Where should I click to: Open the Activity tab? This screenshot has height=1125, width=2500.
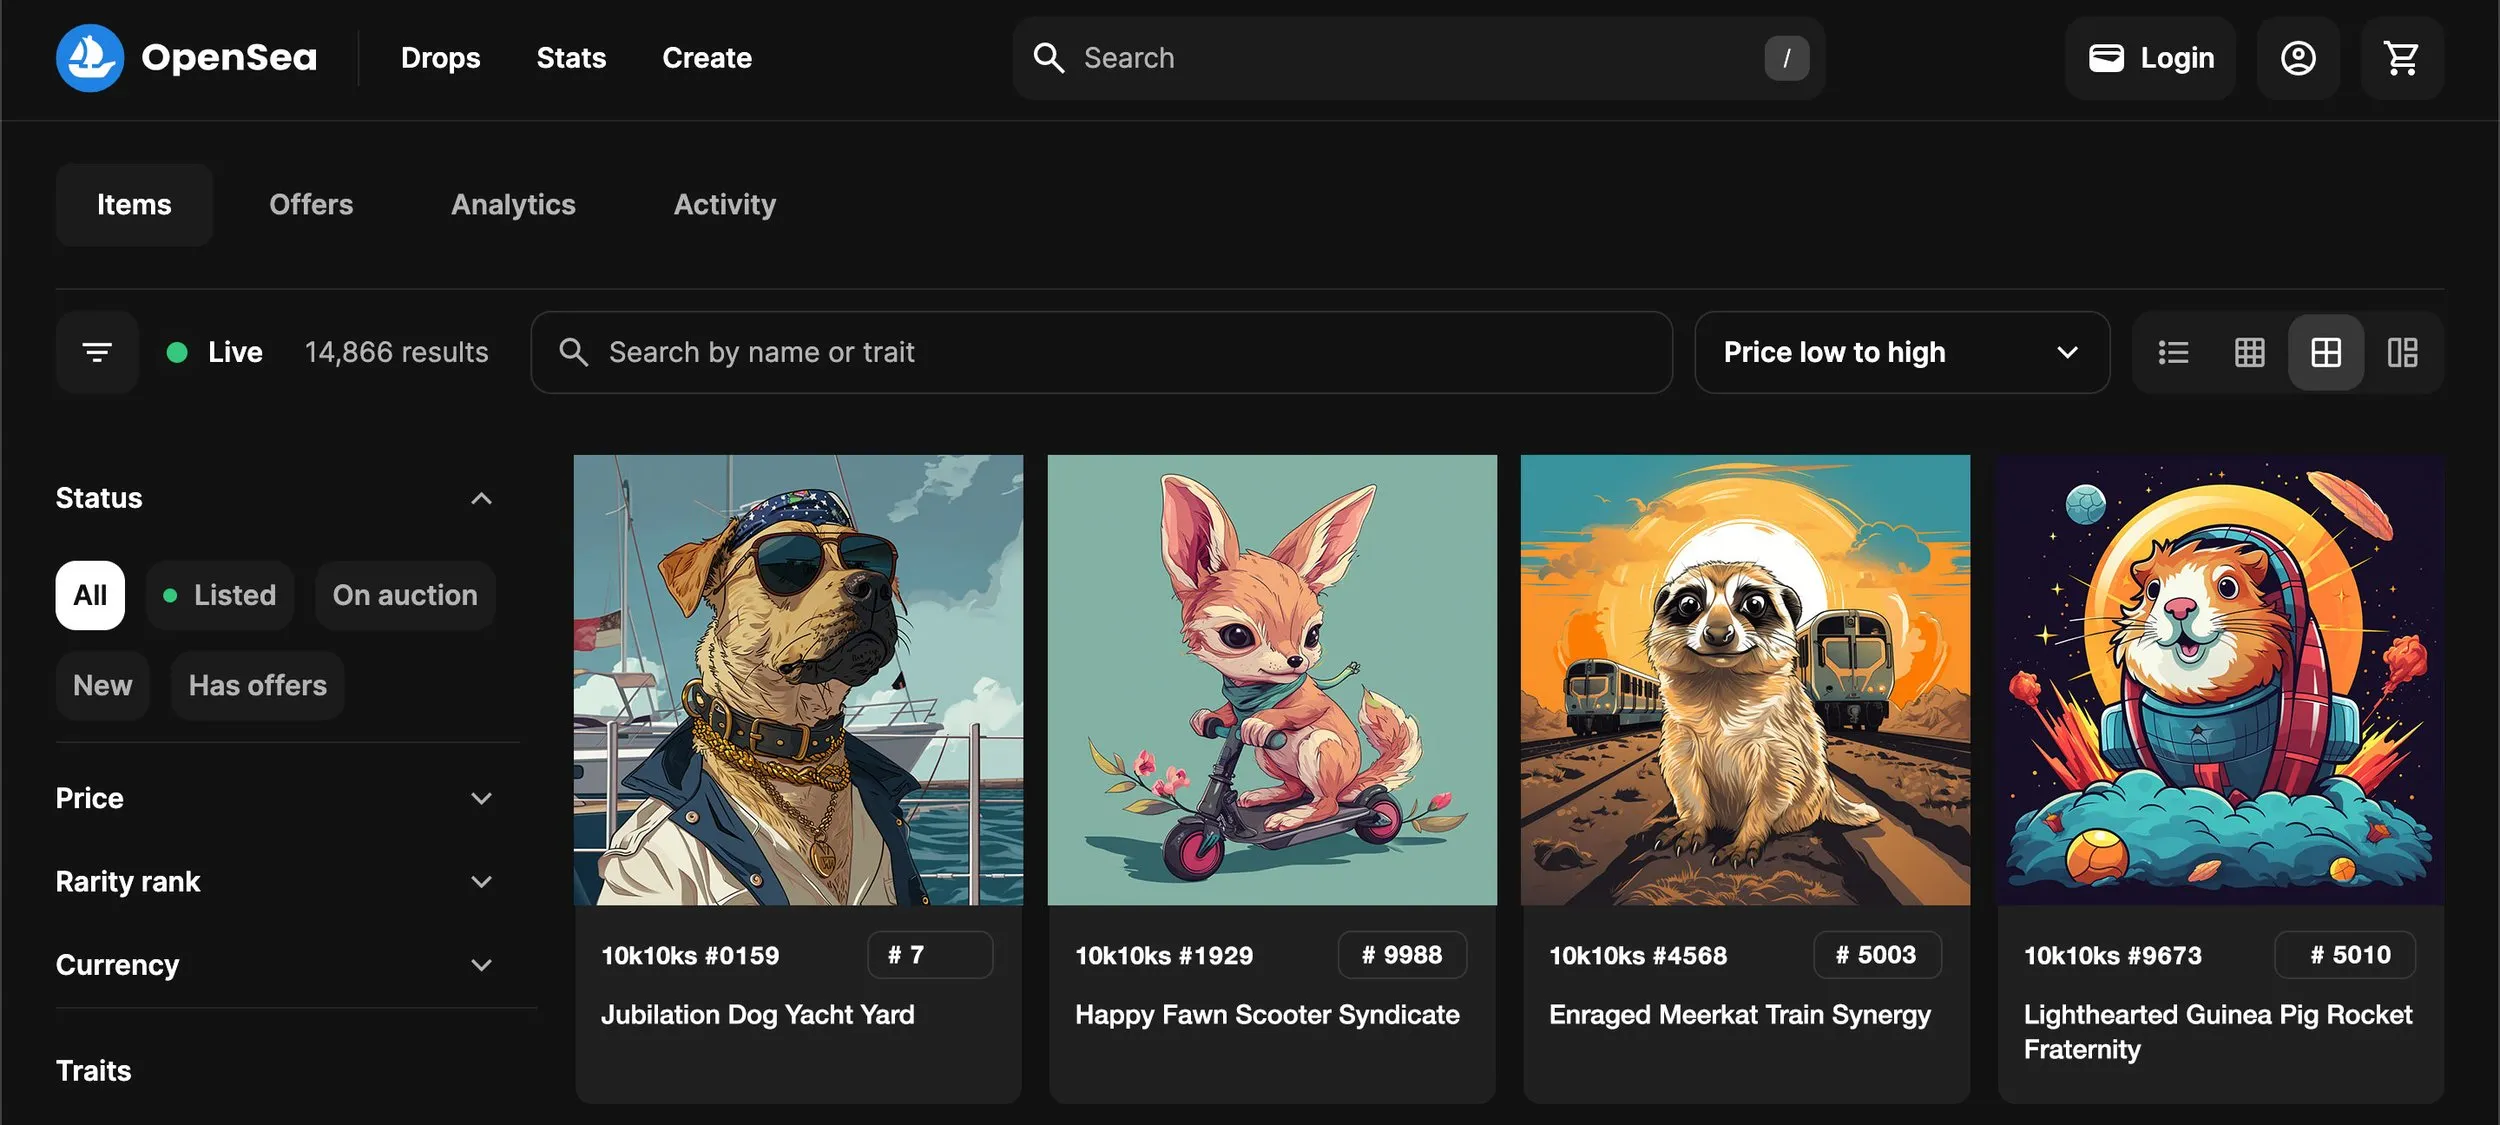coord(724,205)
